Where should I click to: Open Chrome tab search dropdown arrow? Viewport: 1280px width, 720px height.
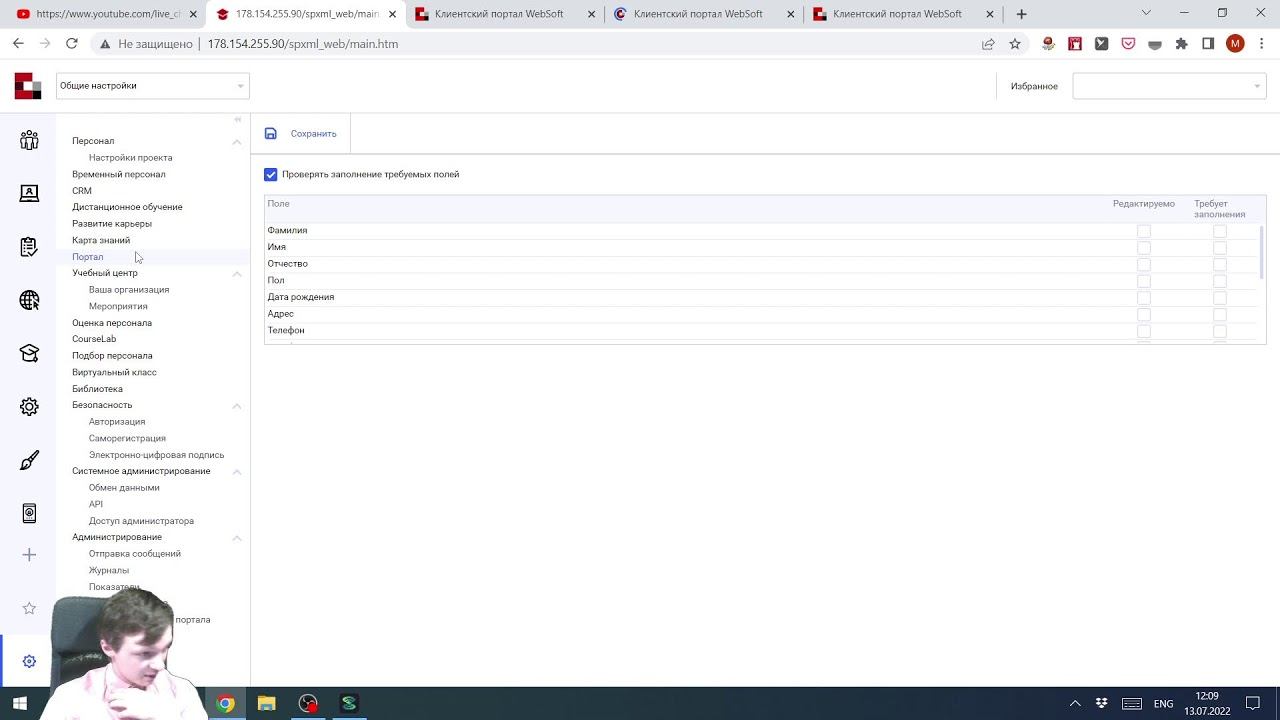click(1146, 14)
